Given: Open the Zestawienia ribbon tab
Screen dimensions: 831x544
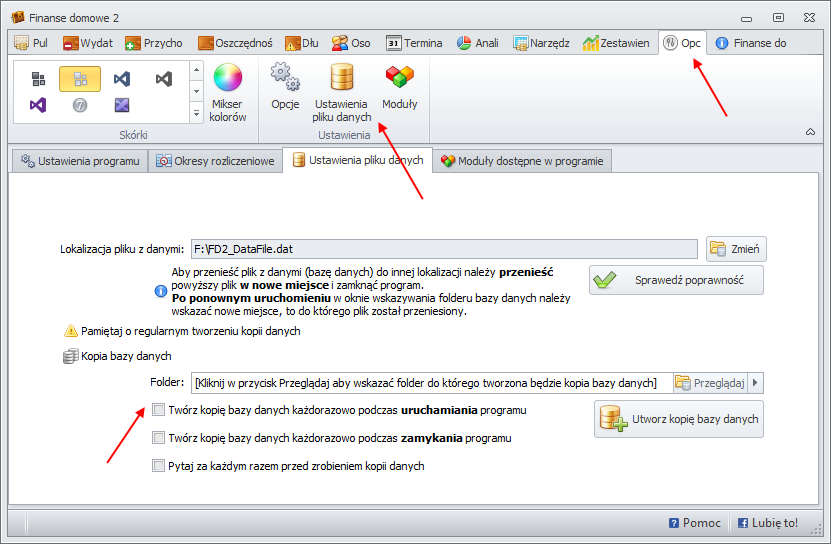Looking at the screenshot, I should point(619,43).
